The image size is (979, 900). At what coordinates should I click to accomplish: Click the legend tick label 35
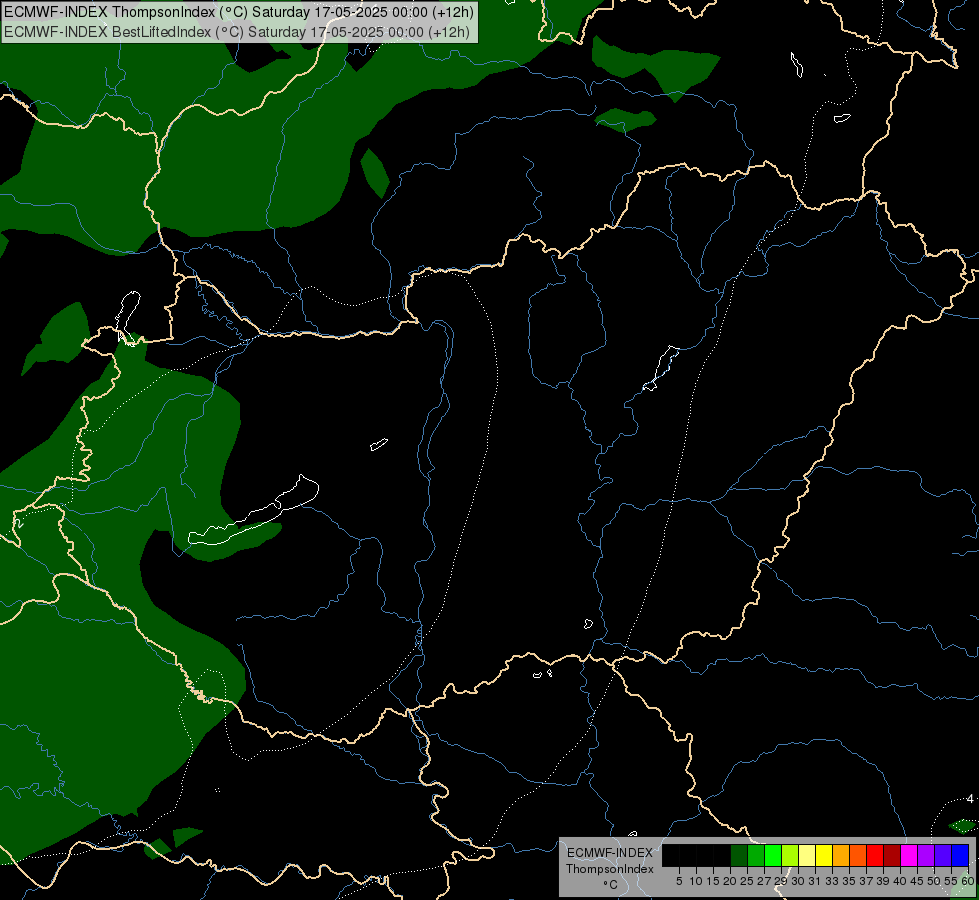[x=849, y=881]
